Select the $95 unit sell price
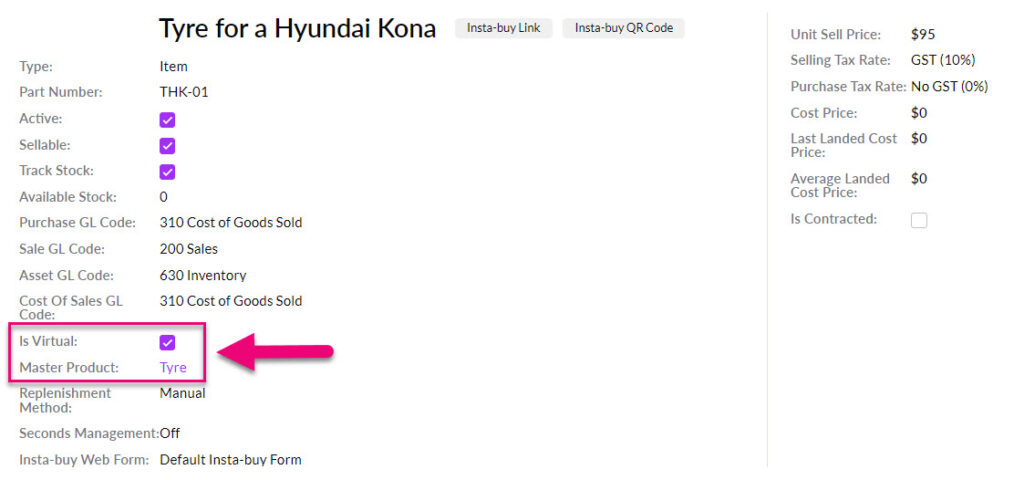This screenshot has width=1024, height=480. pyautogui.click(x=923, y=34)
